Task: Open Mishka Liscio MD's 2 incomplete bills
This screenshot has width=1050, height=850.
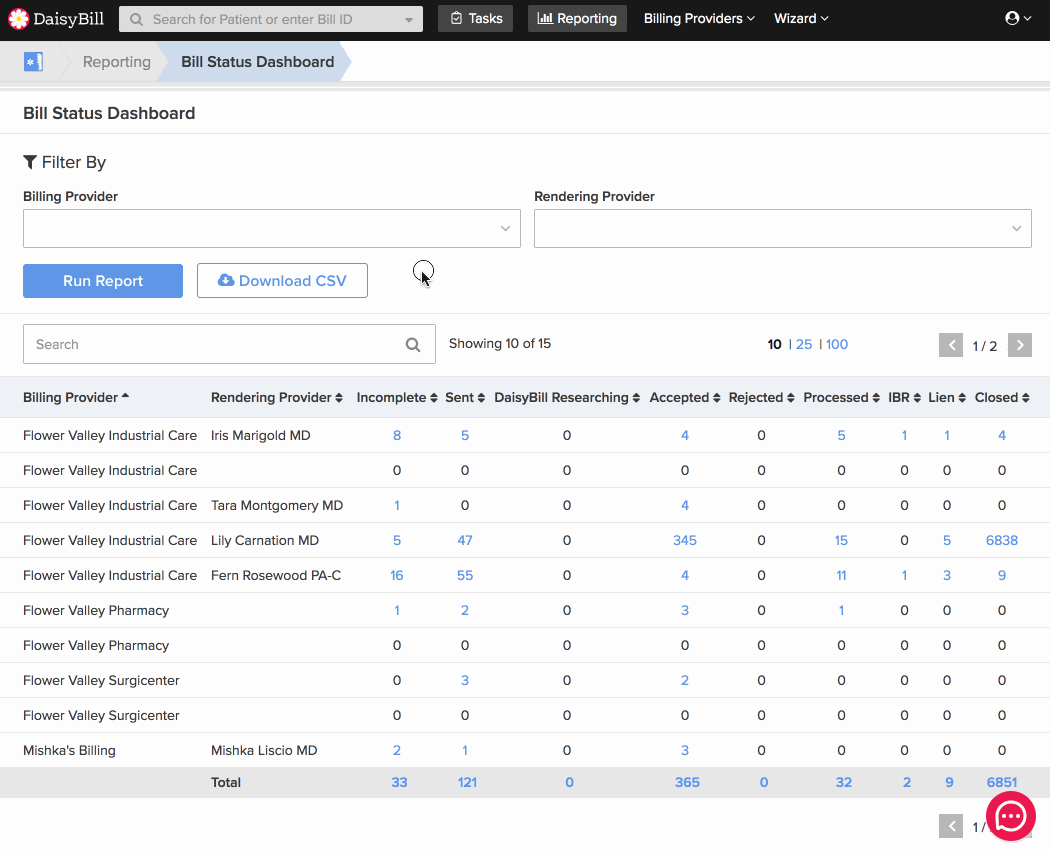Action: 397,750
